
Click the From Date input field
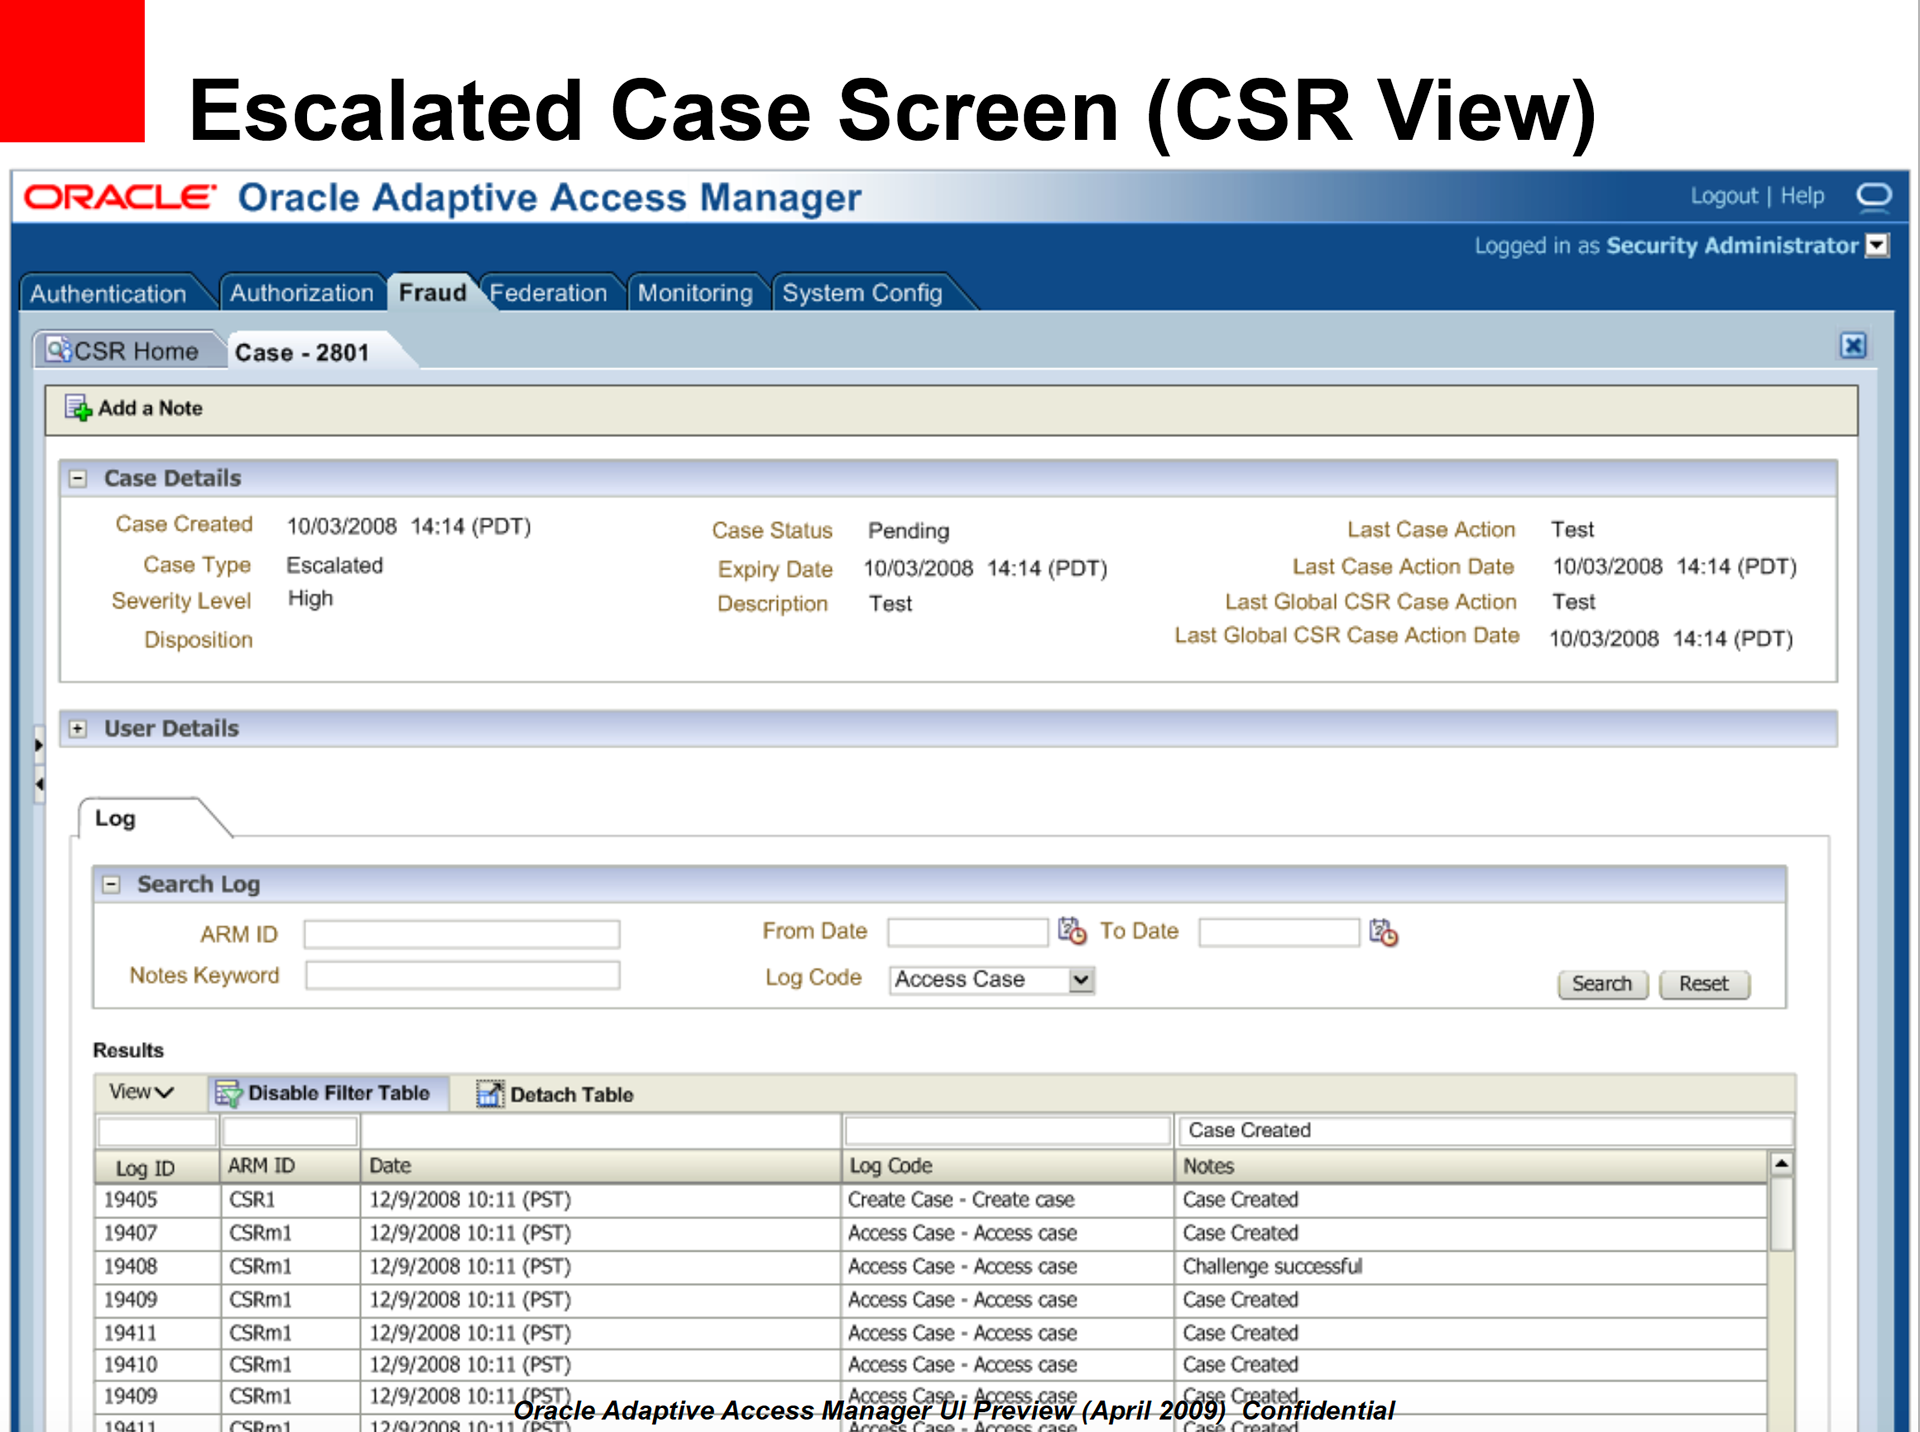pos(967,932)
